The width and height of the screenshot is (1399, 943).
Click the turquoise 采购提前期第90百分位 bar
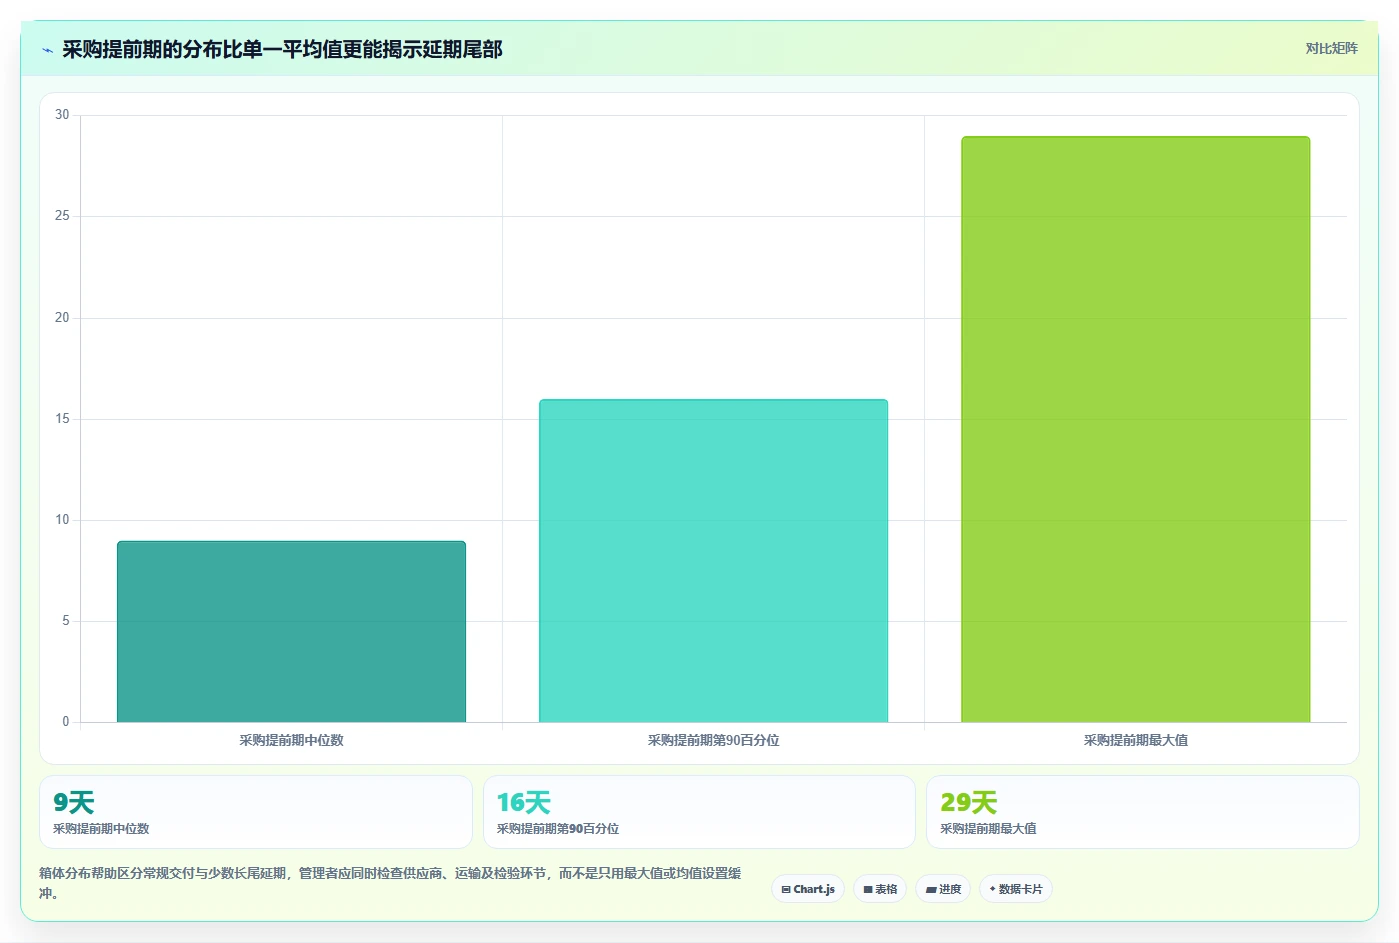[x=713, y=560]
